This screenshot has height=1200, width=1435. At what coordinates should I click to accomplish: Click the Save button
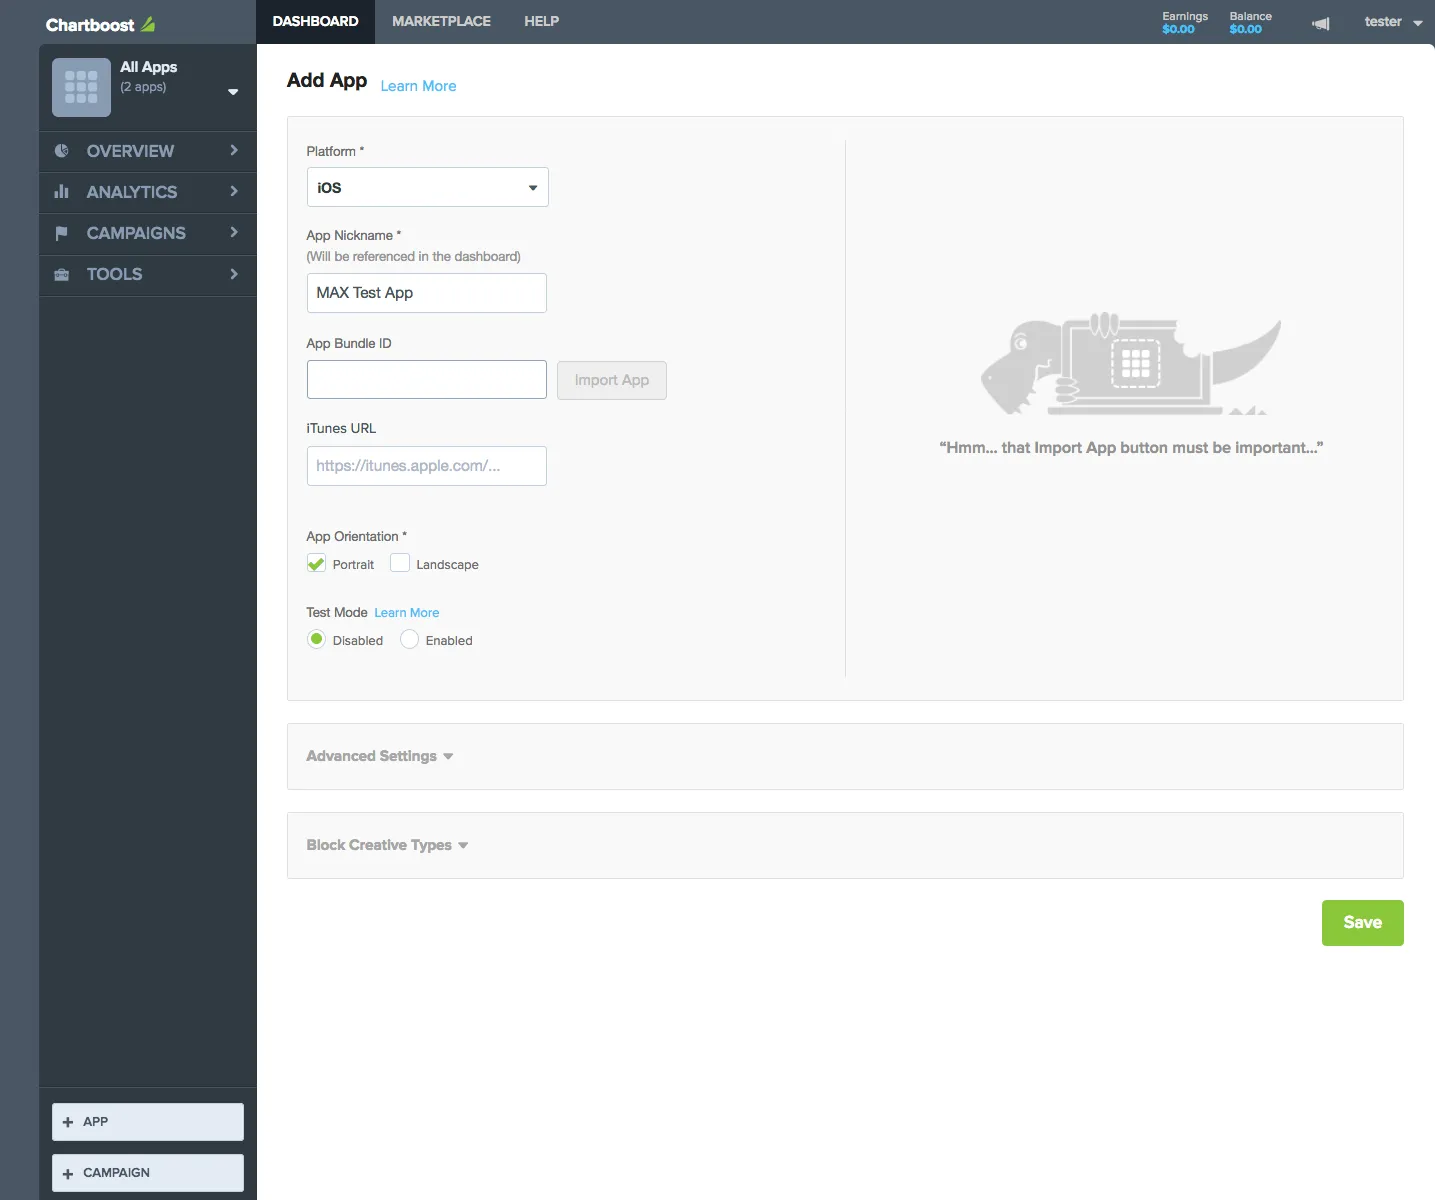click(x=1362, y=923)
